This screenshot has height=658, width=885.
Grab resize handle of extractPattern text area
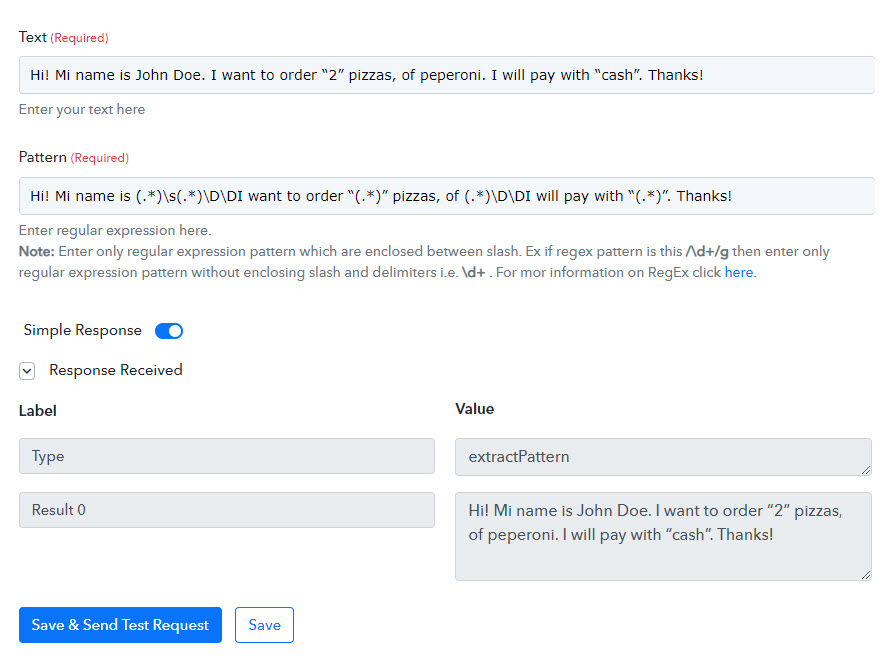tap(866, 470)
